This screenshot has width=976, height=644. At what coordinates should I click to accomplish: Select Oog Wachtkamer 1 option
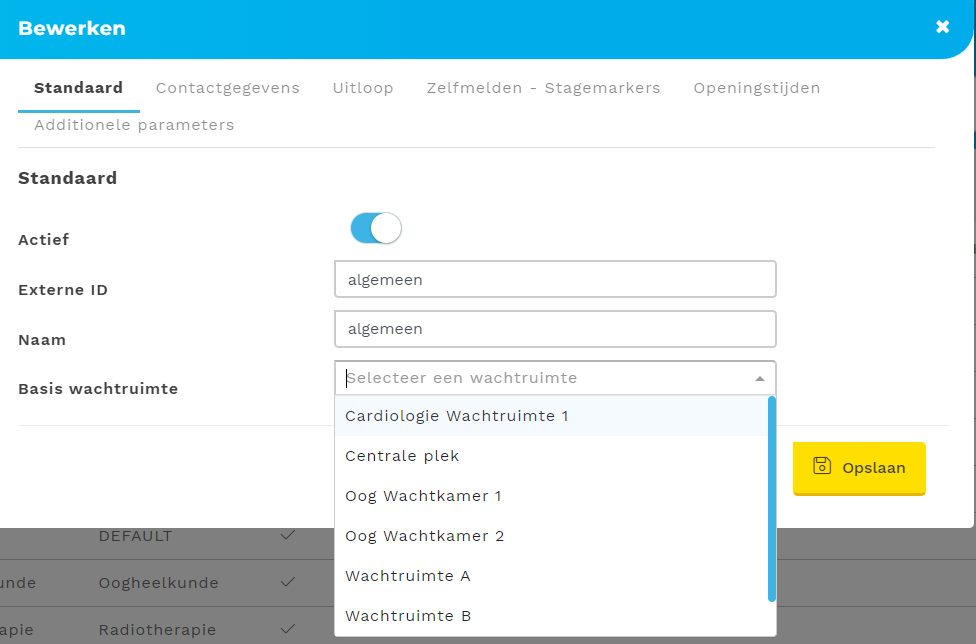(x=423, y=496)
